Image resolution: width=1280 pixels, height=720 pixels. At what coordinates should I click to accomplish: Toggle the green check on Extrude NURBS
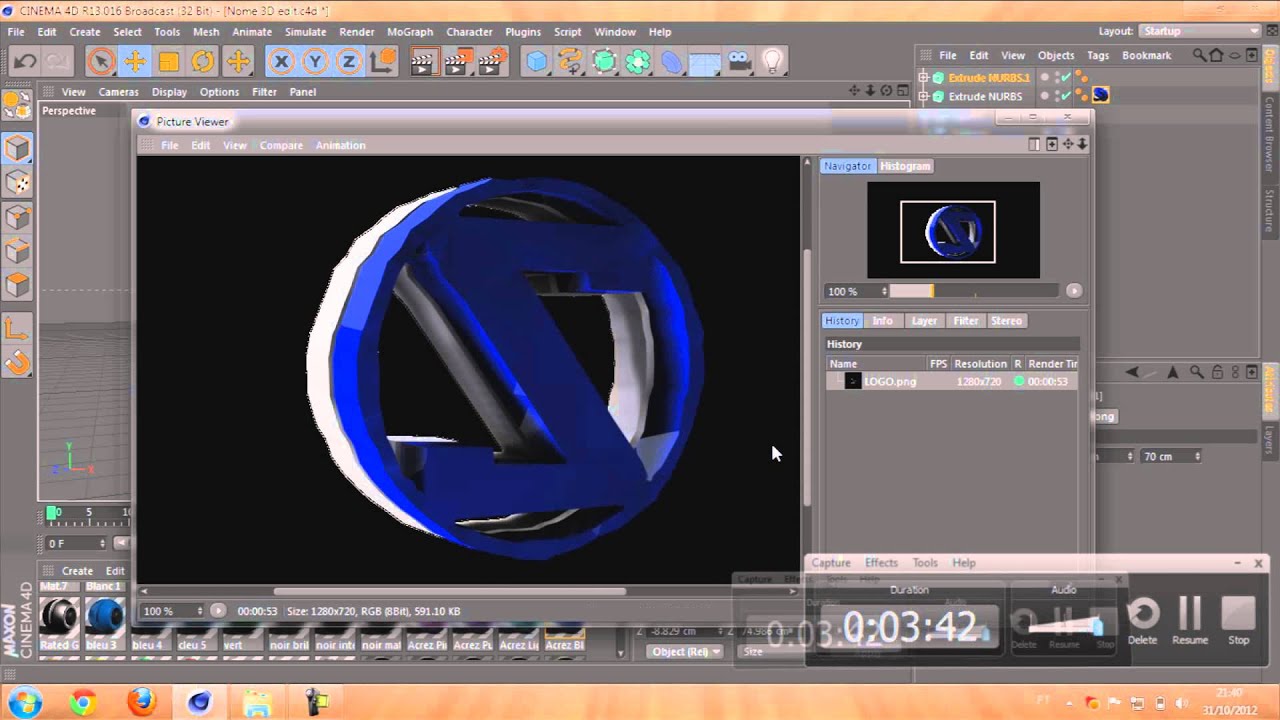pos(1065,96)
